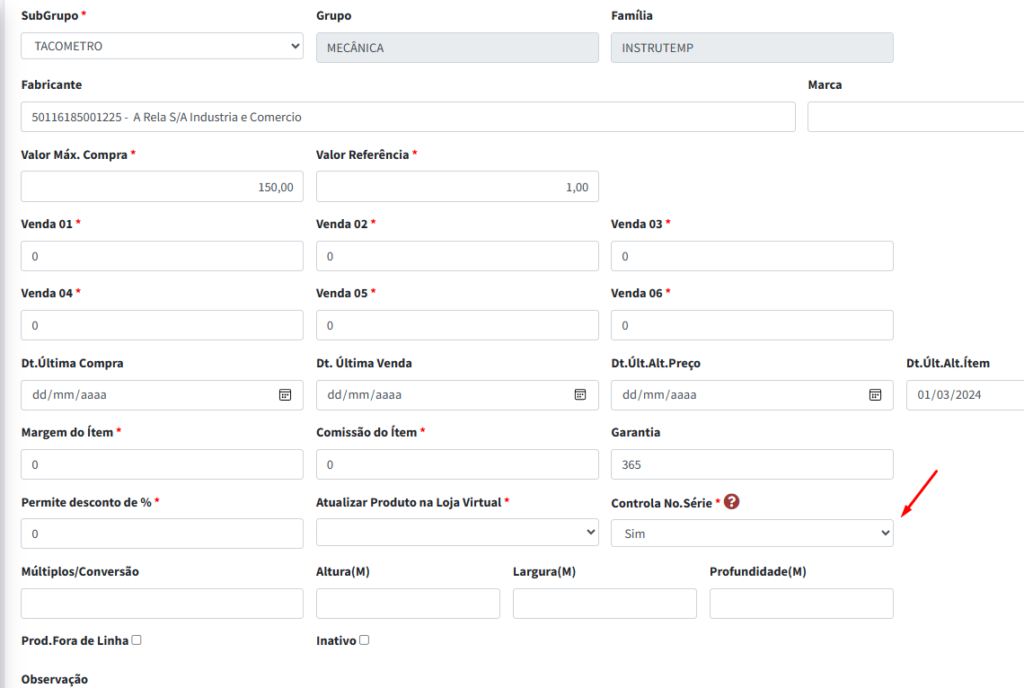Viewport: 1024px width, 688px height.
Task: Click the Dt.Últ.Alt.Preço date field
Action: 752,395
